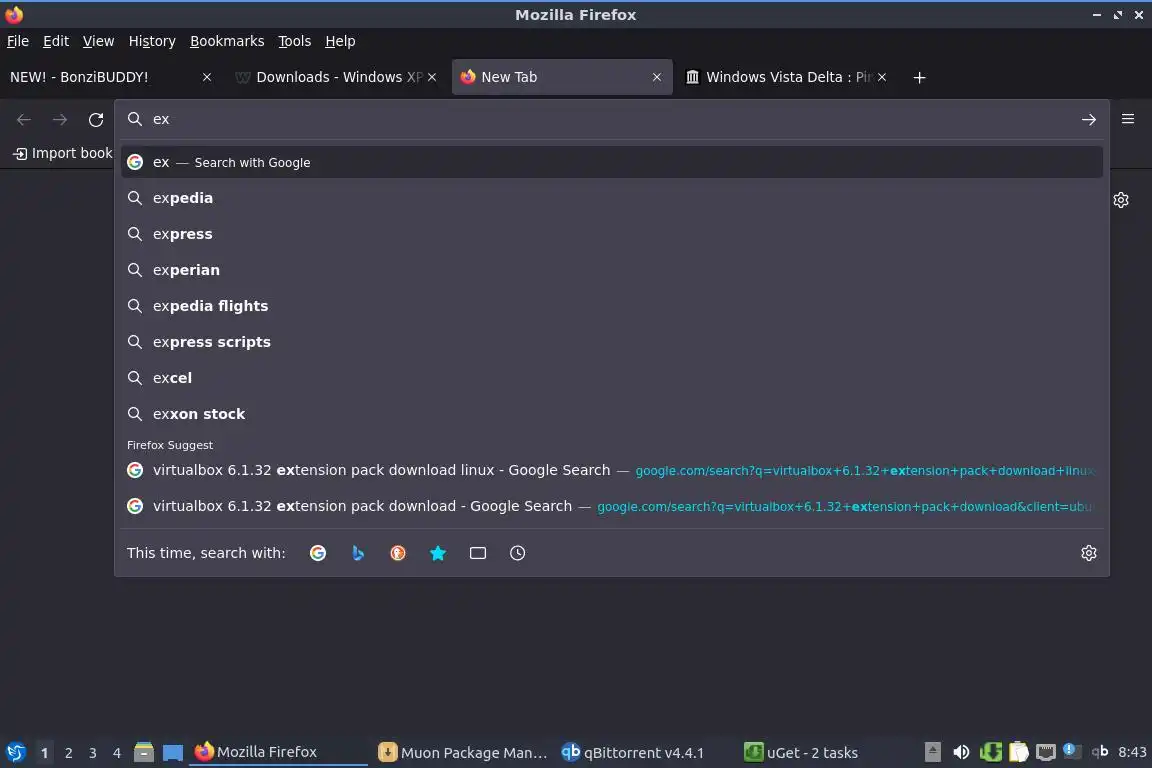The height and width of the screenshot is (768, 1152).
Task: Search in open Tabs using the tab icon
Action: (478, 553)
